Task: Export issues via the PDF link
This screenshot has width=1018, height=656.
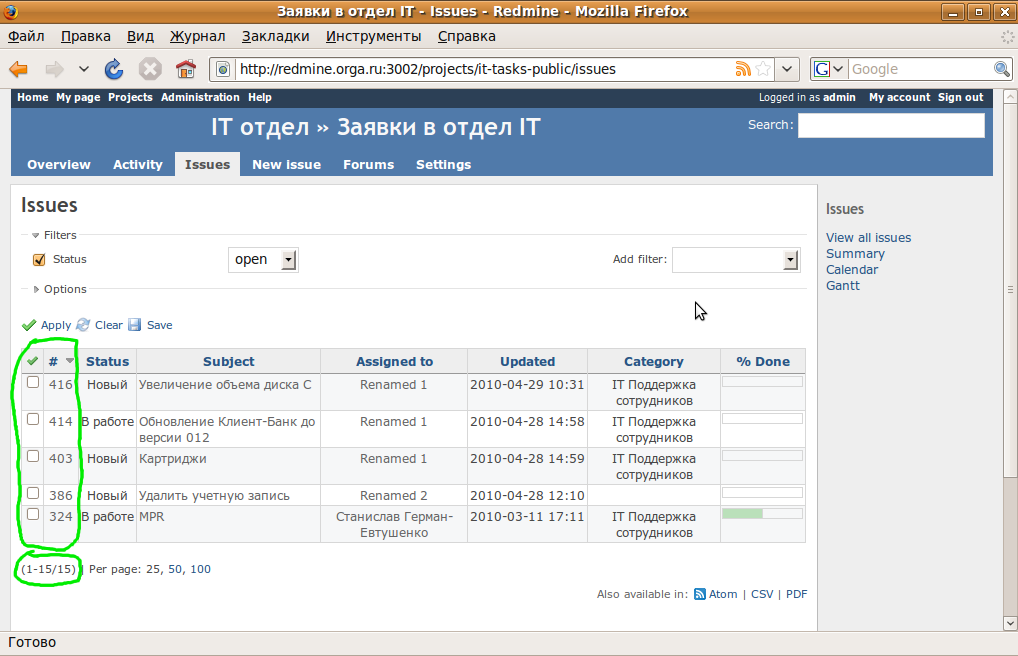Action: tap(797, 594)
